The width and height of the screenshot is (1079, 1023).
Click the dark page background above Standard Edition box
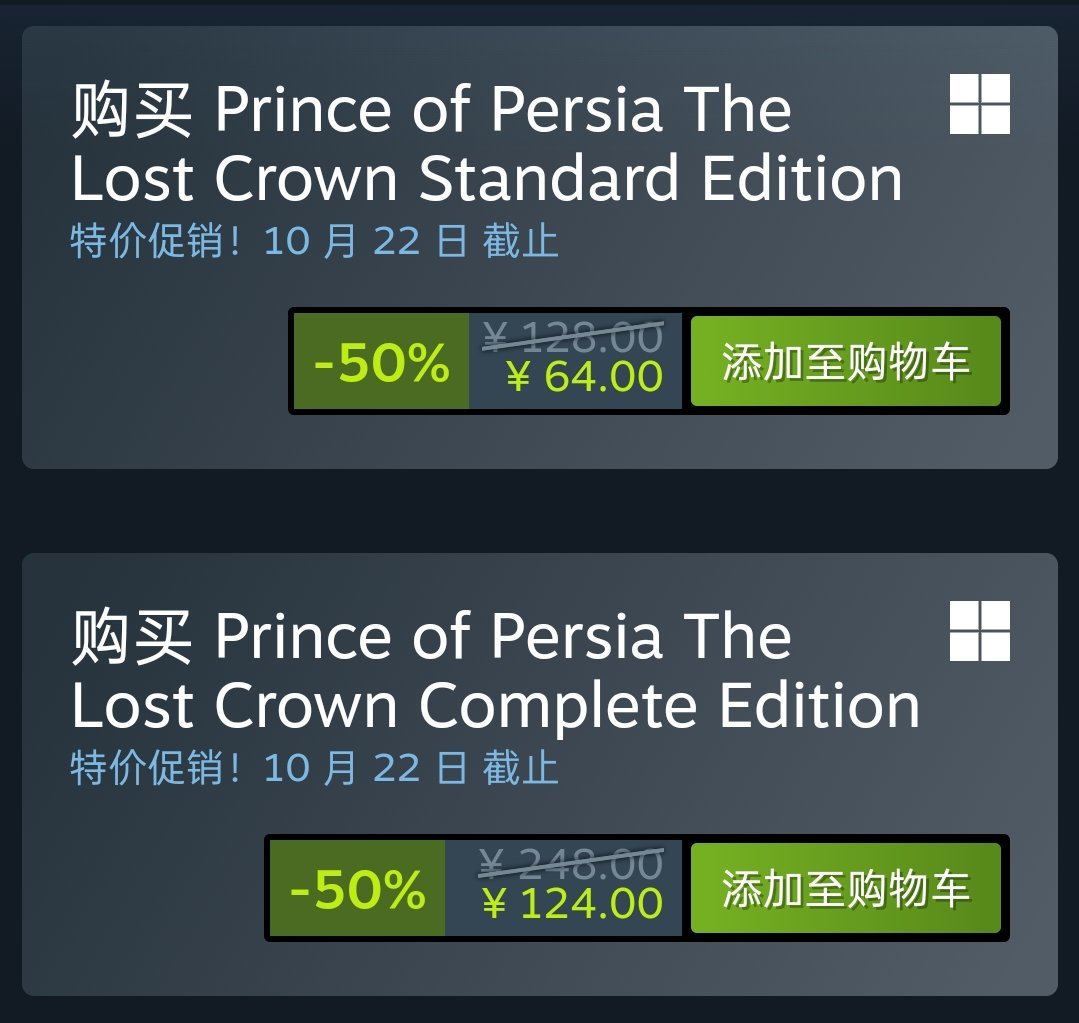click(539, 11)
